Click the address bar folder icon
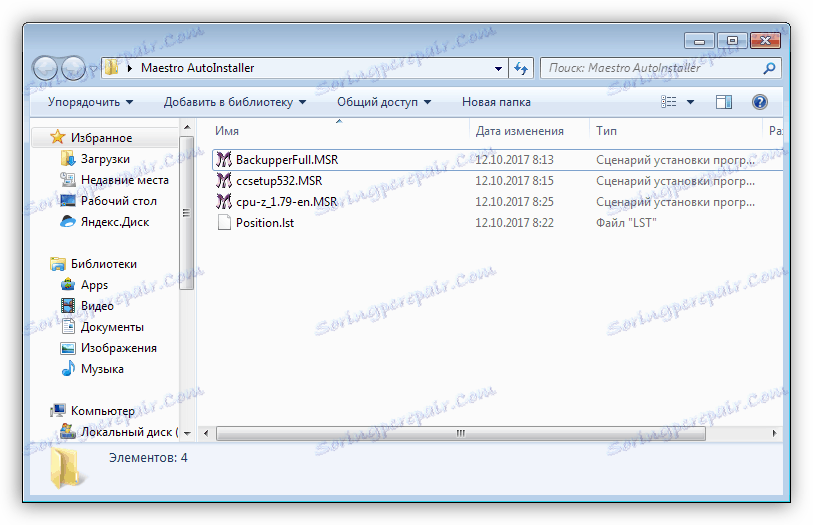The image size is (813, 525). coord(111,68)
